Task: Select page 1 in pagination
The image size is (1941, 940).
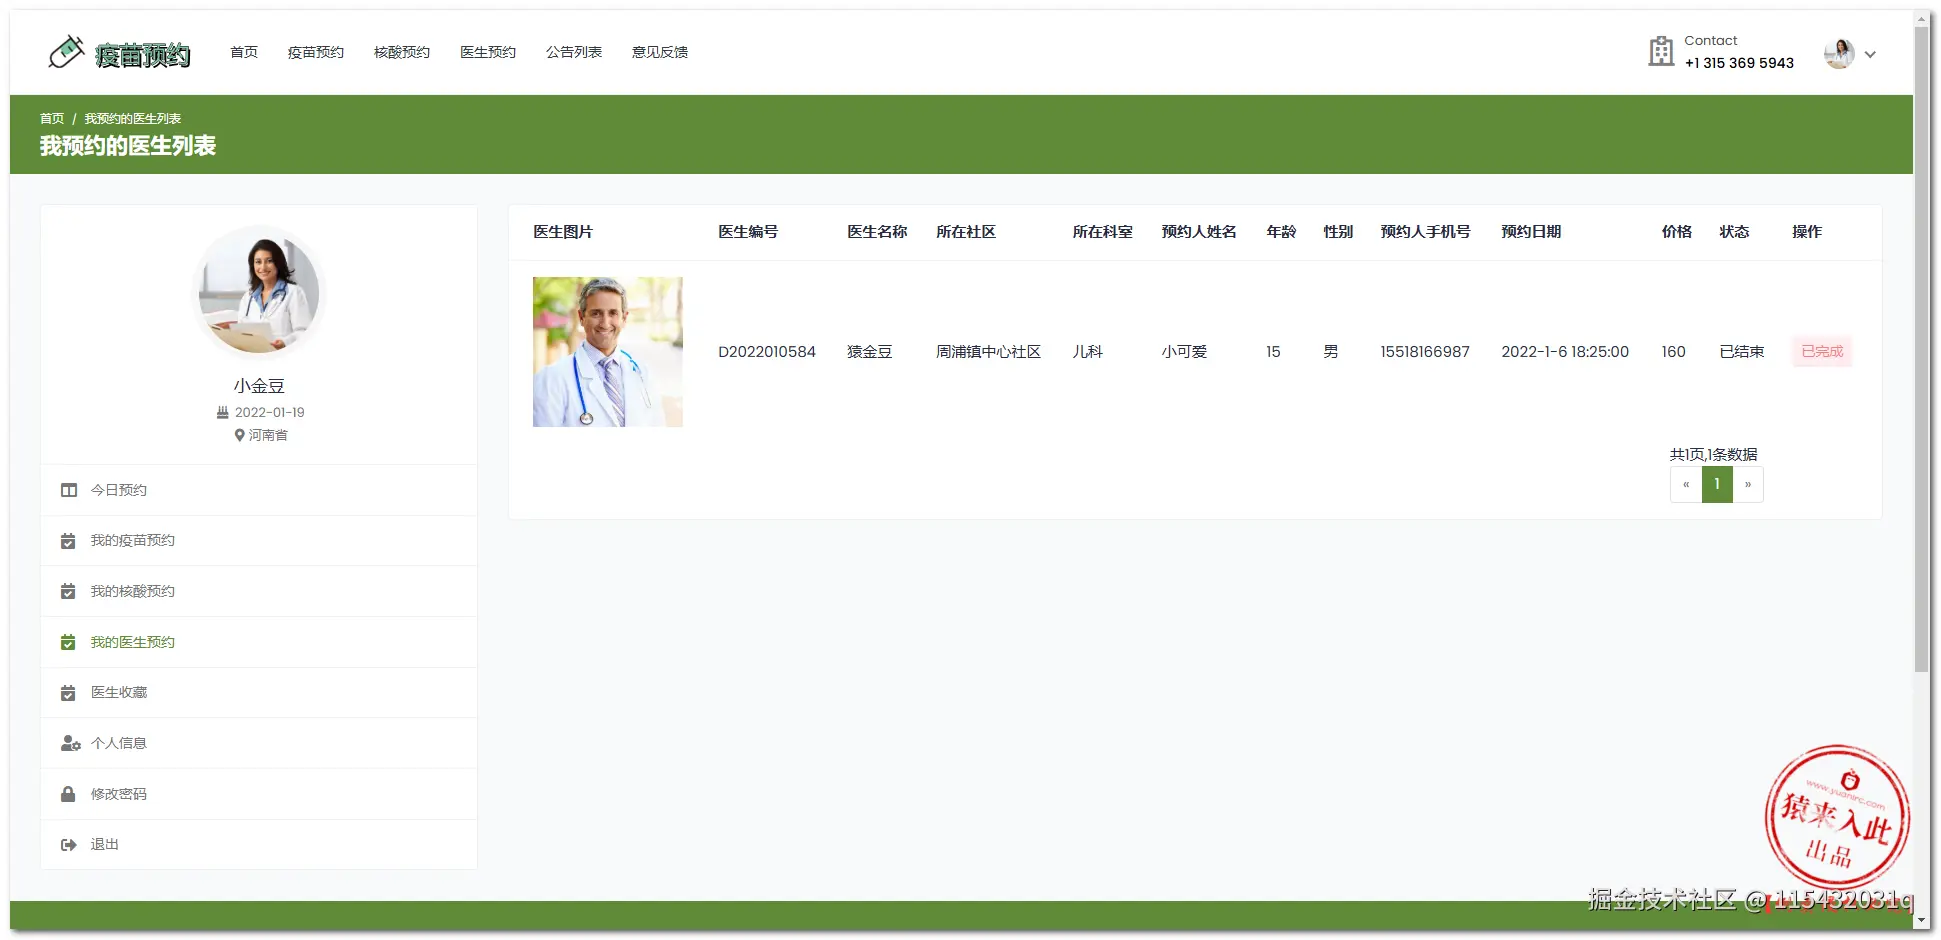Action: click(x=1717, y=484)
